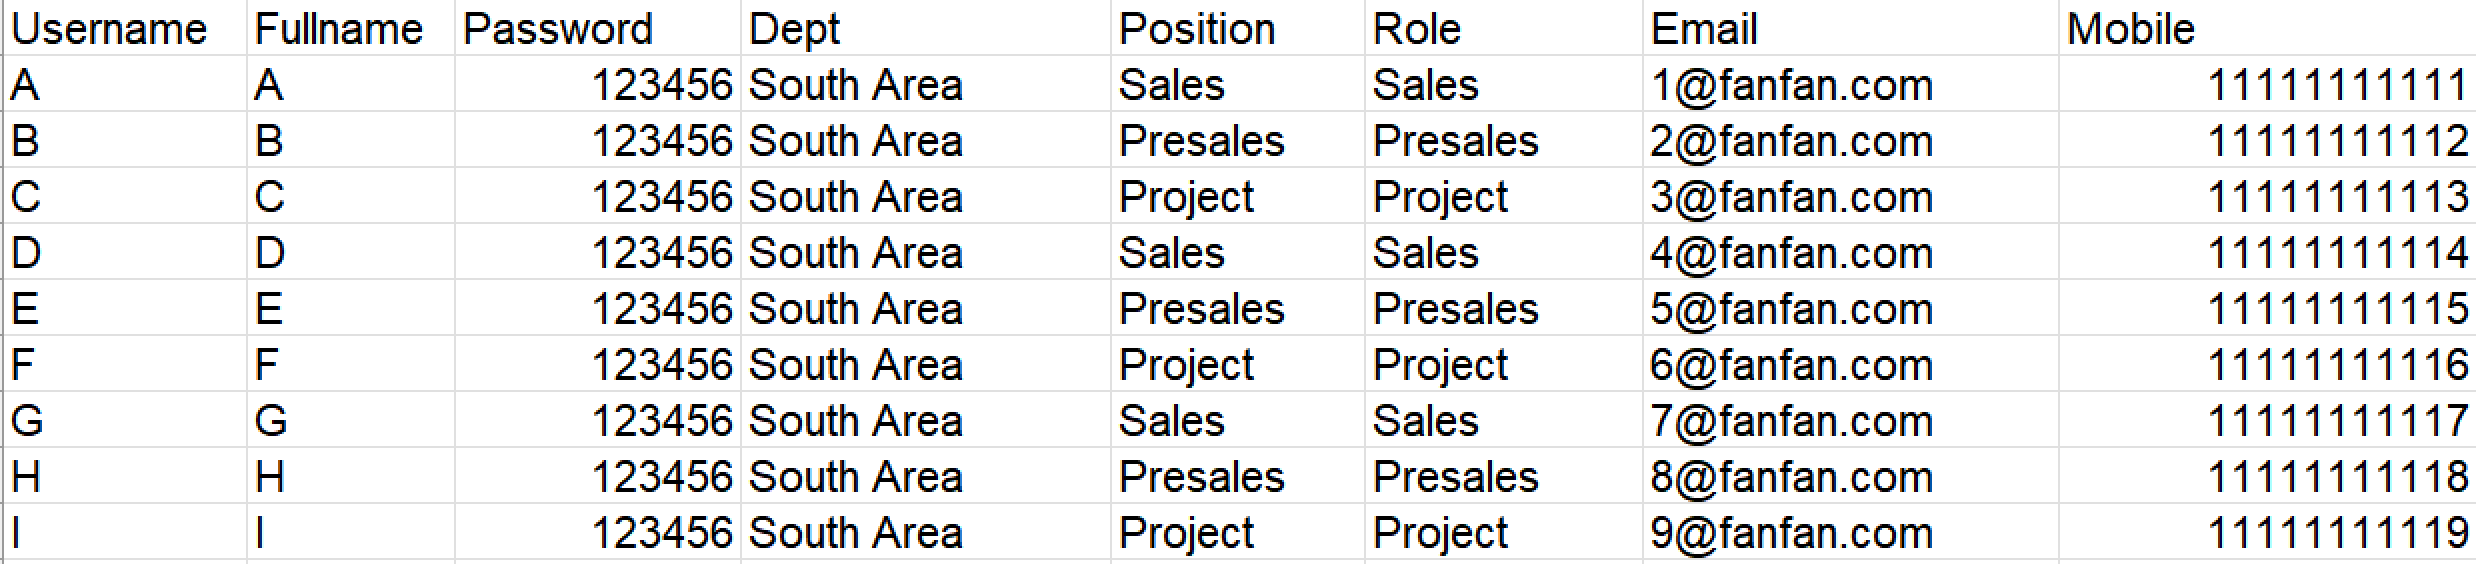Click the password cell for user H
Viewport: 2476px width, 564px height.
(661, 477)
